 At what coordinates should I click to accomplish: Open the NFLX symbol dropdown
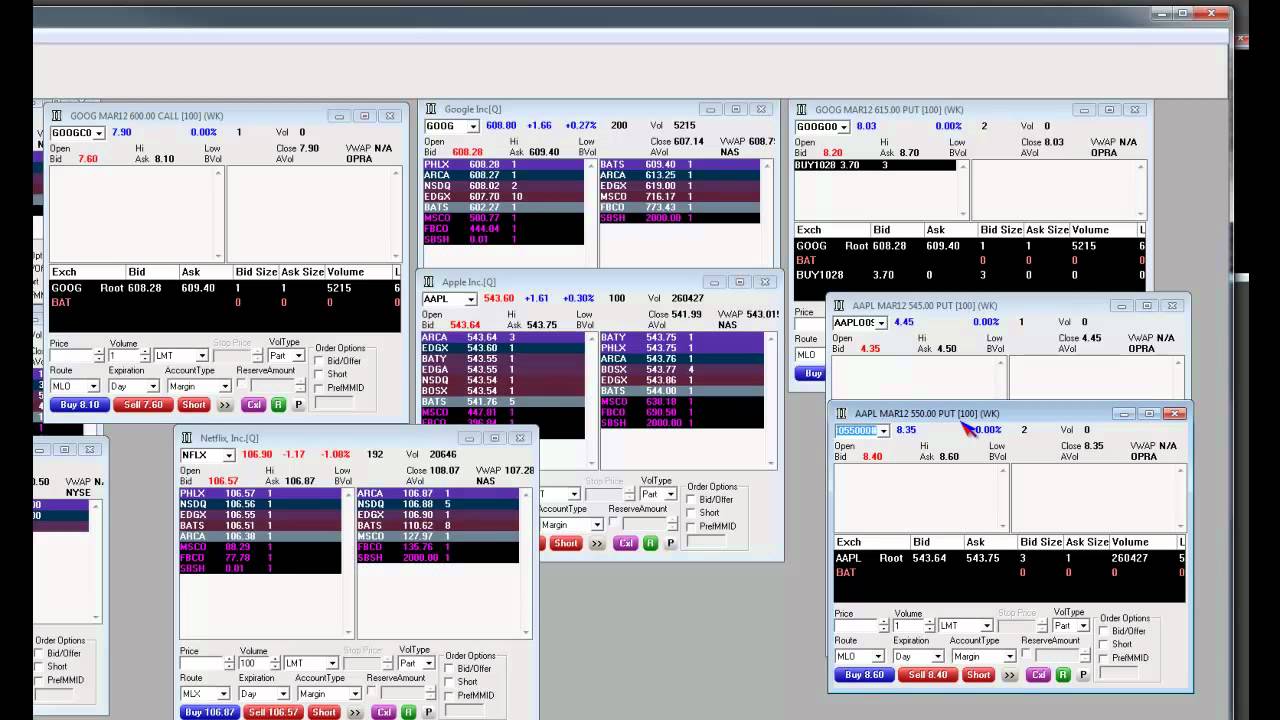[228, 456]
